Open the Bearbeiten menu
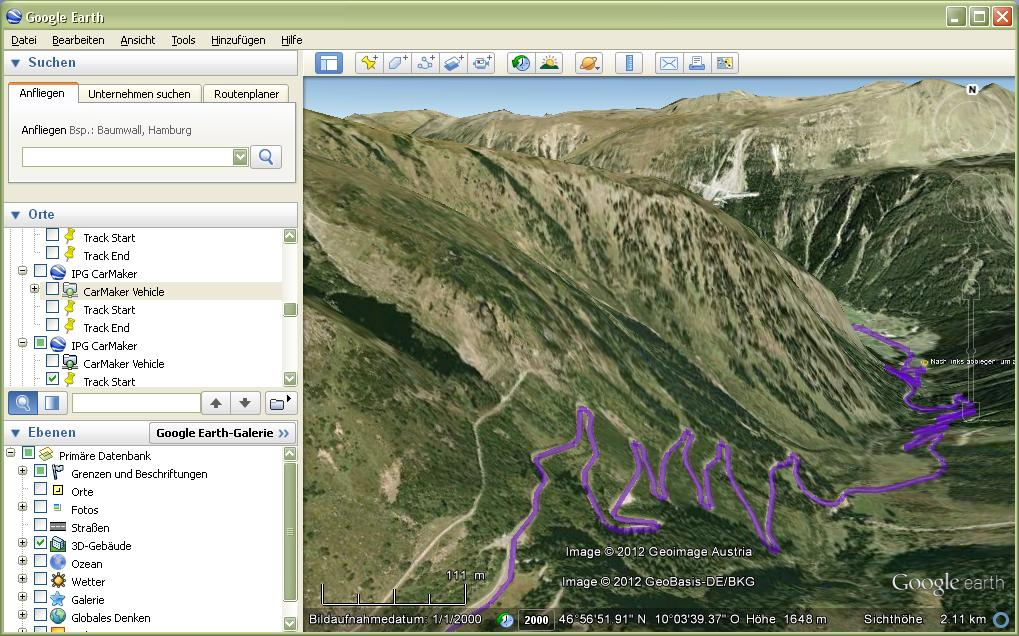The height and width of the screenshot is (636, 1019). point(78,40)
